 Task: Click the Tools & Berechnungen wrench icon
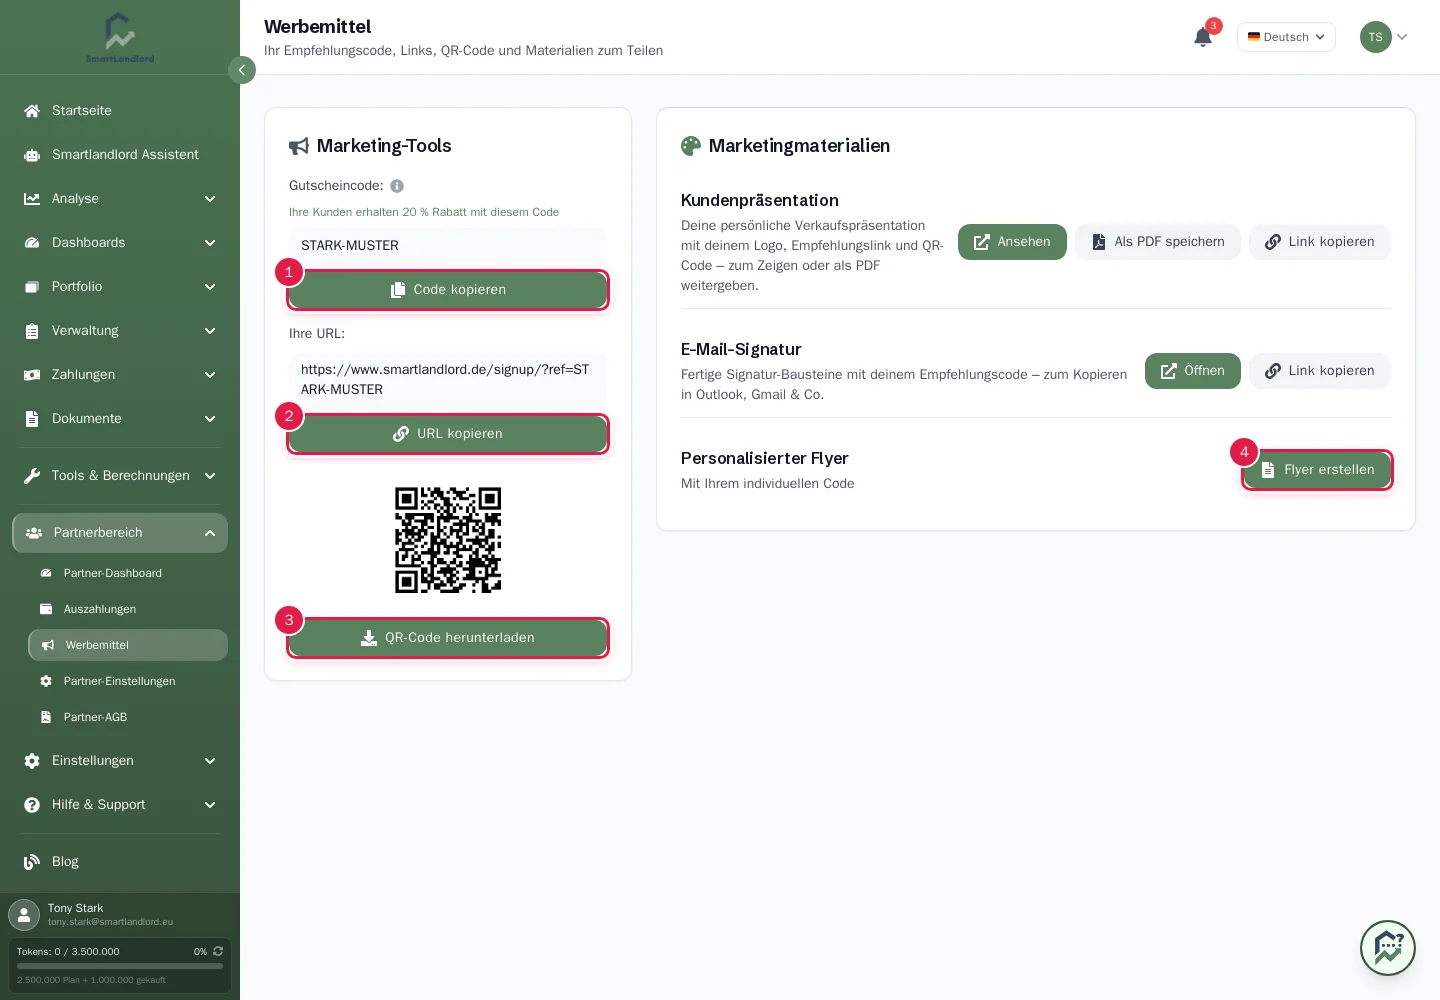(x=32, y=476)
